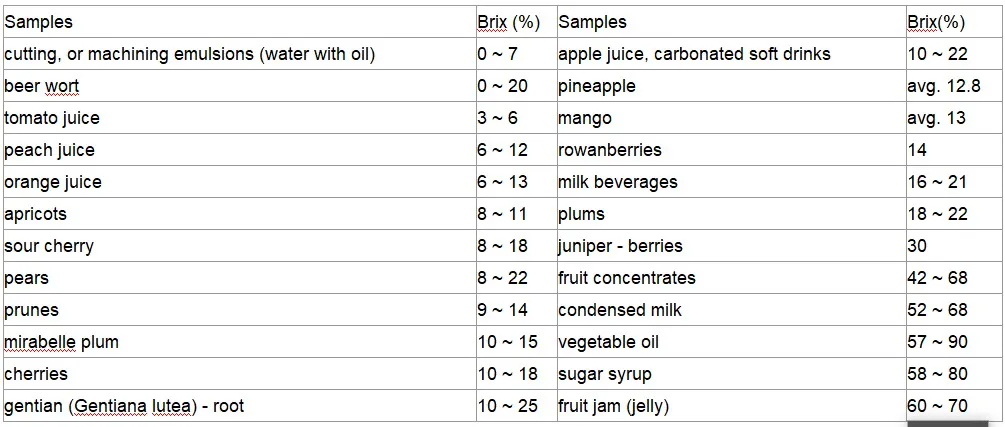
Task: Select the 'rowanberries' table cell
Action: coord(610,150)
